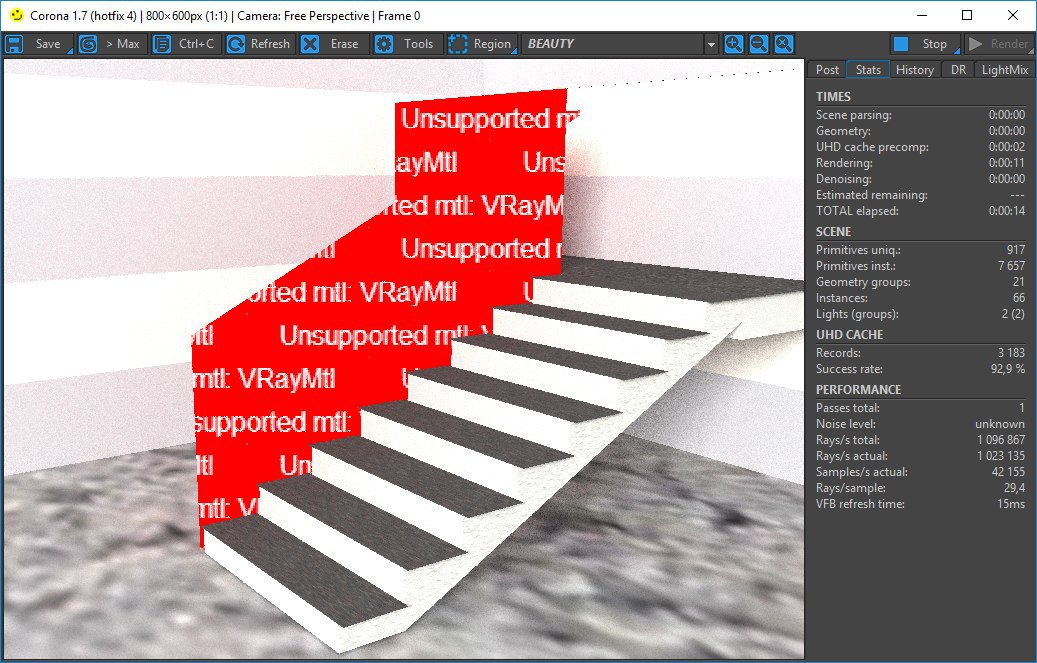Open the BEAUTY render element dropdown
Screen dimensions: 1037x663
point(620,44)
